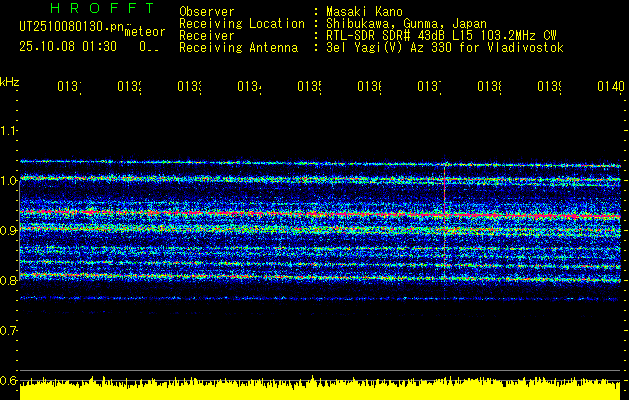Click the 0131 time marker
The width and height of the screenshot is (629, 400).
tap(69, 86)
